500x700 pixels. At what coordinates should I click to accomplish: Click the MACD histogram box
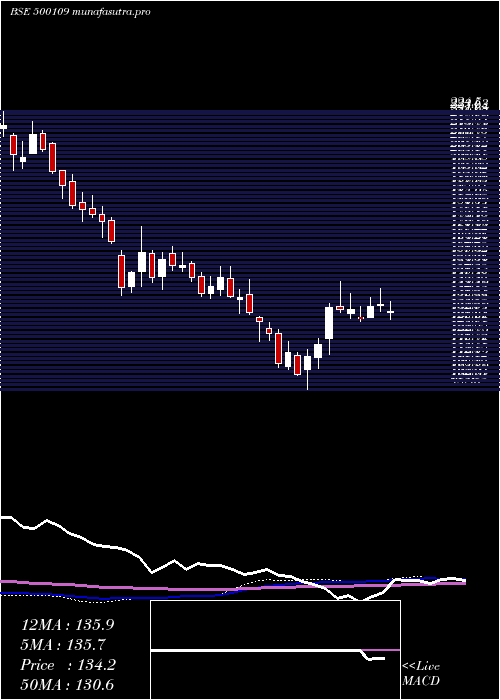(275, 650)
